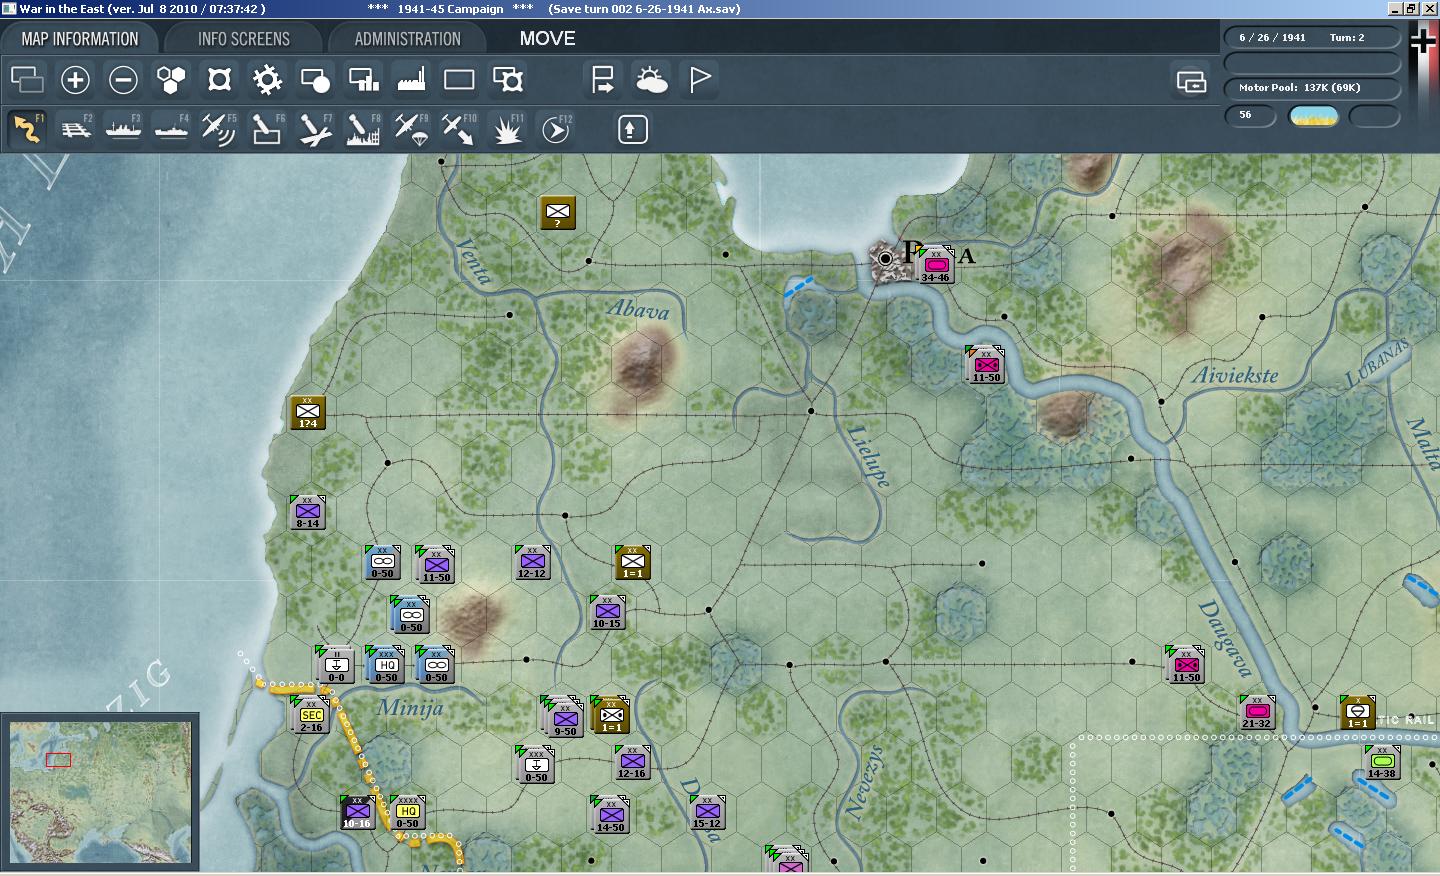
Task: Click the window arrow icon near date panel
Action: pos(1191,80)
